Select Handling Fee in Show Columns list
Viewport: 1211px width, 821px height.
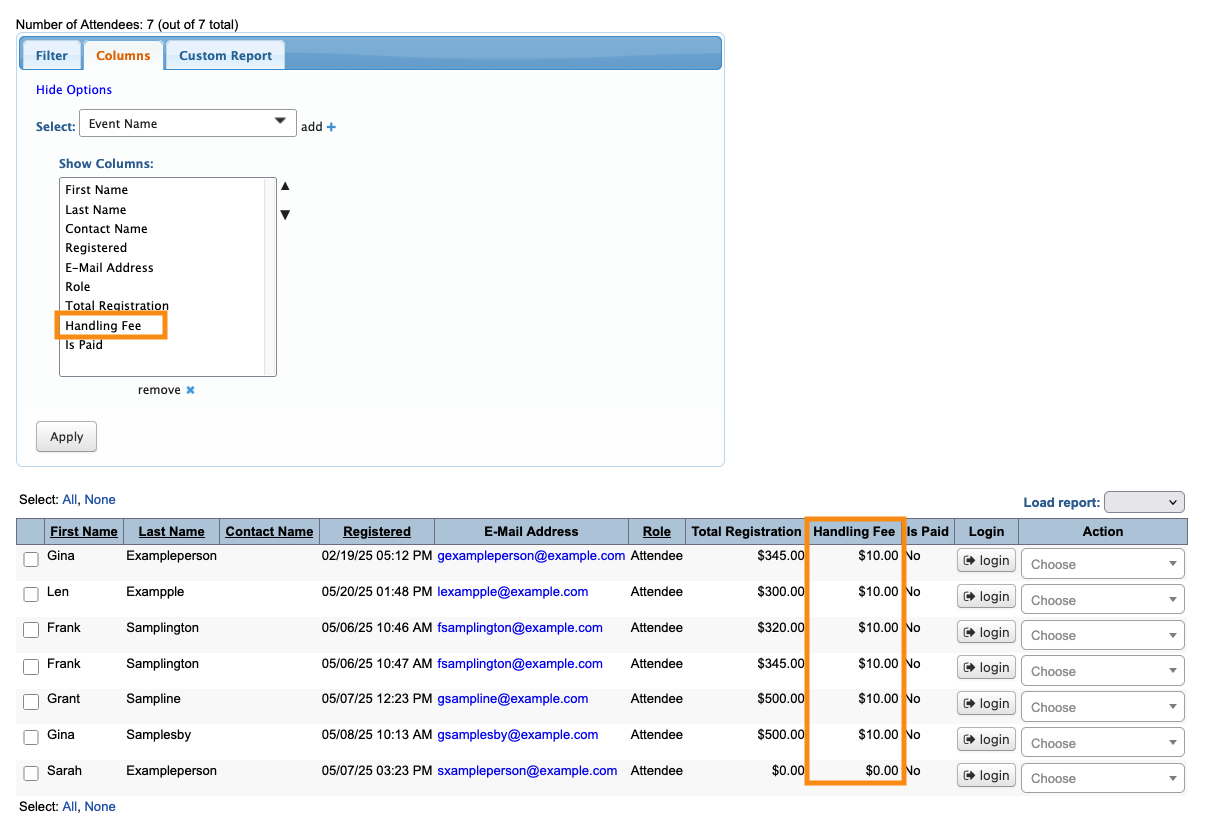point(103,326)
